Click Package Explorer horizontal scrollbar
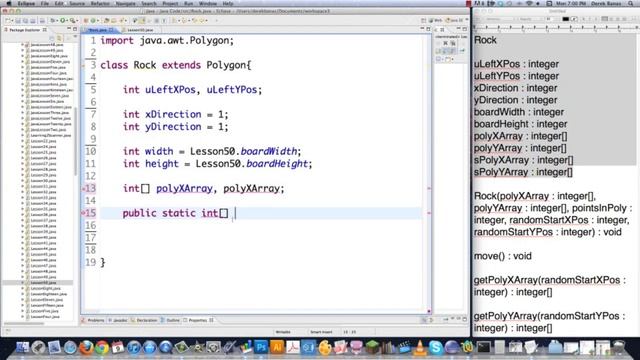This screenshot has height=360, width=640. point(24,323)
